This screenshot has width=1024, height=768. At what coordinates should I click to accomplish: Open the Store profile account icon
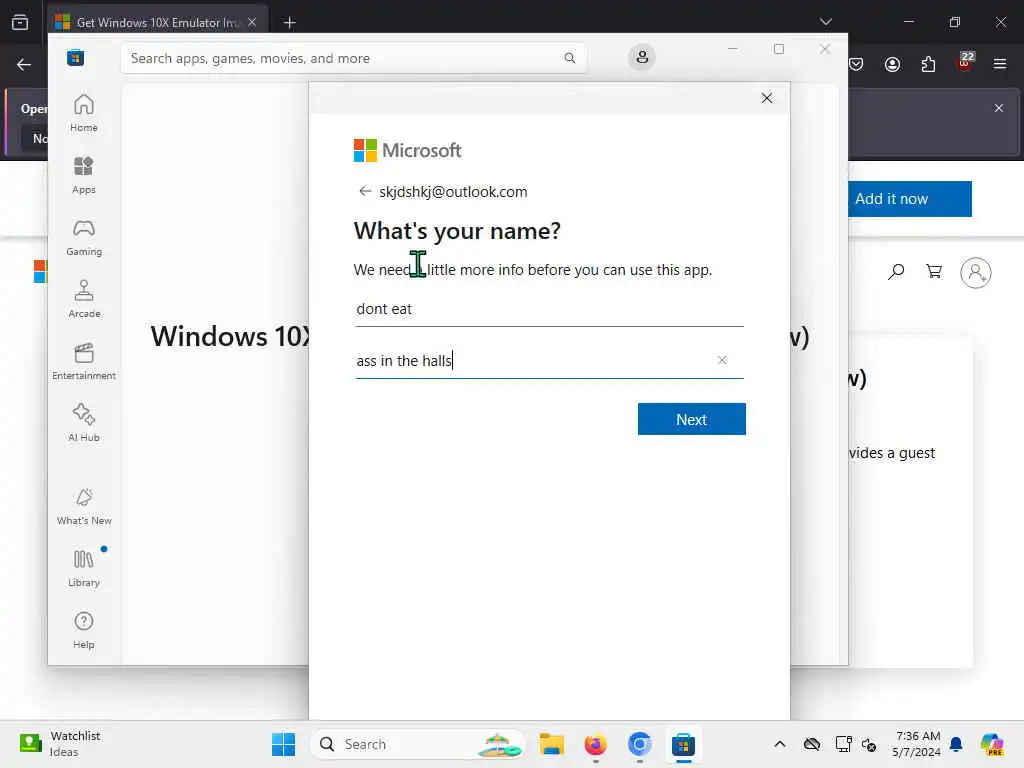point(642,57)
